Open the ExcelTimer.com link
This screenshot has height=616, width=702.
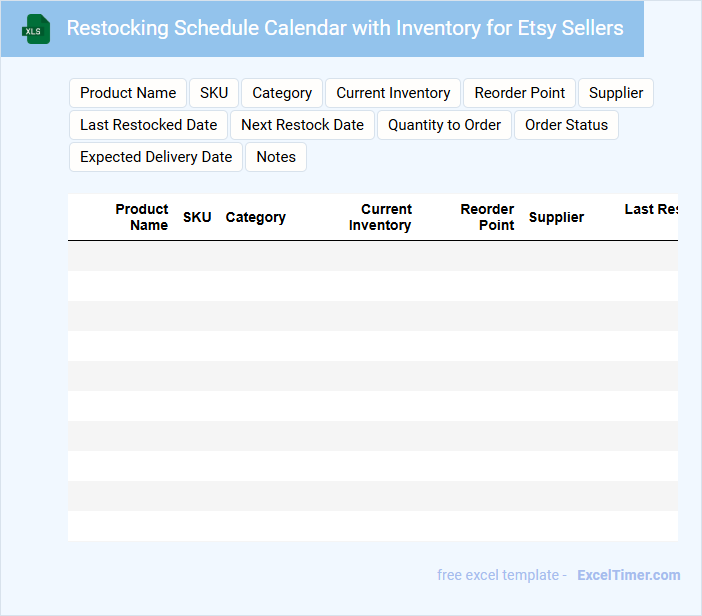pos(629,575)
